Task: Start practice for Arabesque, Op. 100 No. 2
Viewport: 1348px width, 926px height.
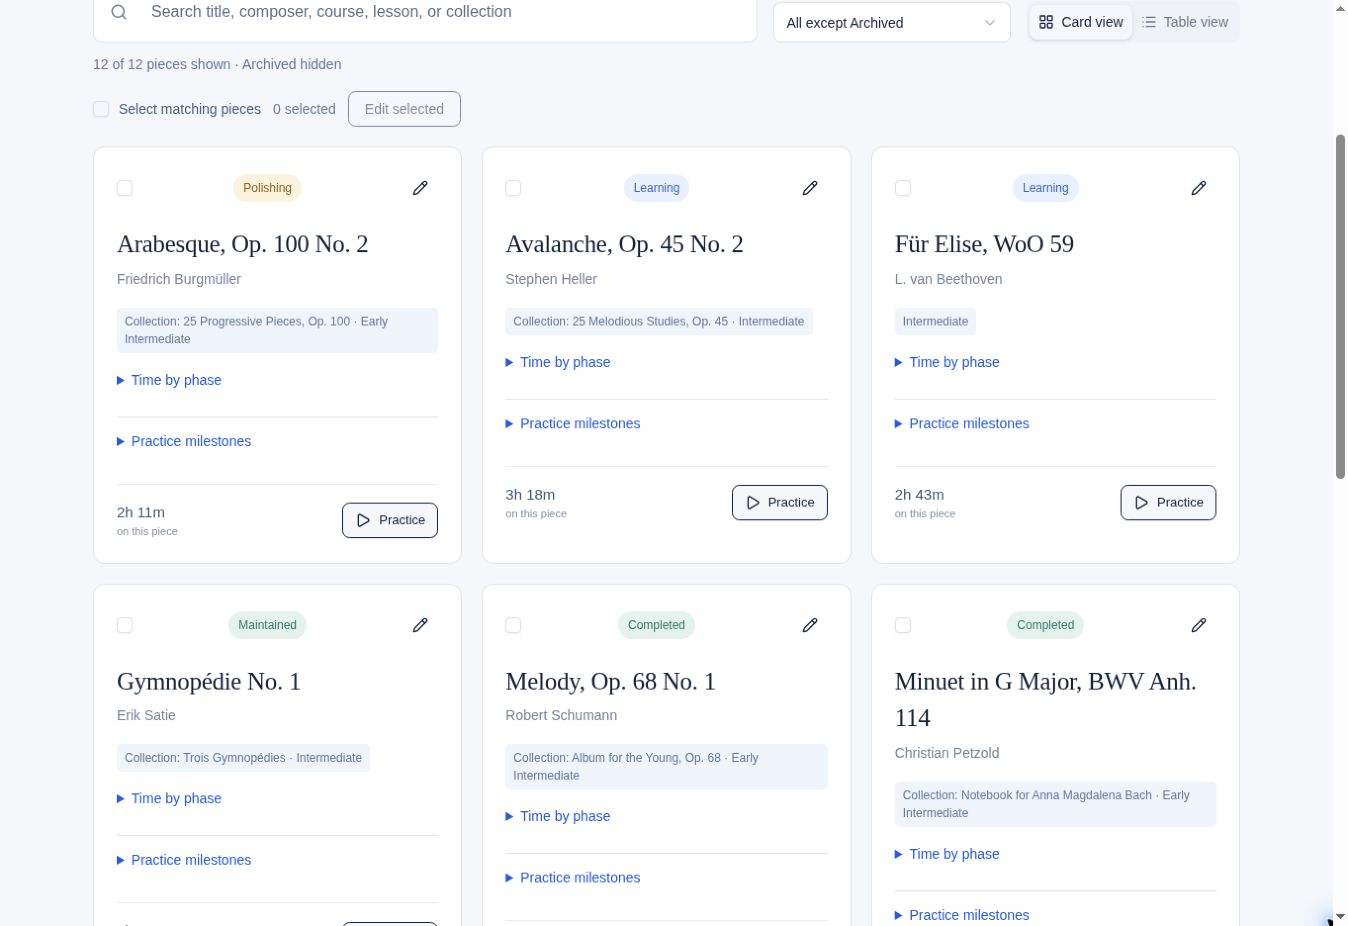Action: [x=390, y=520]
